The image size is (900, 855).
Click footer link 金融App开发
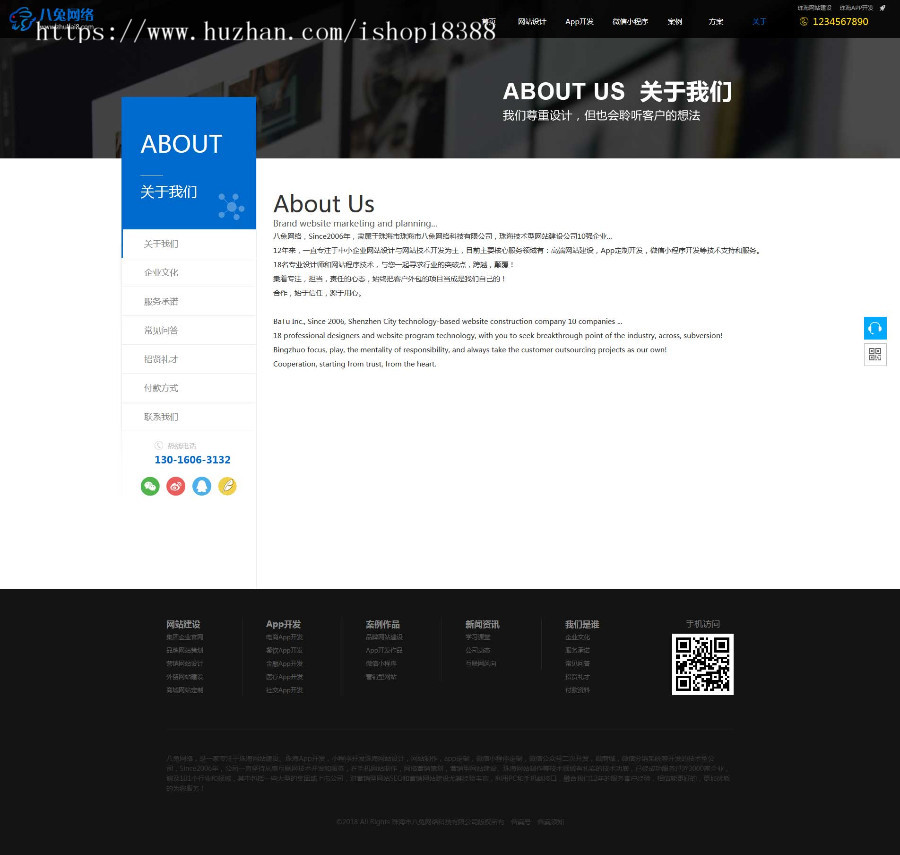(x=284, y=664)
